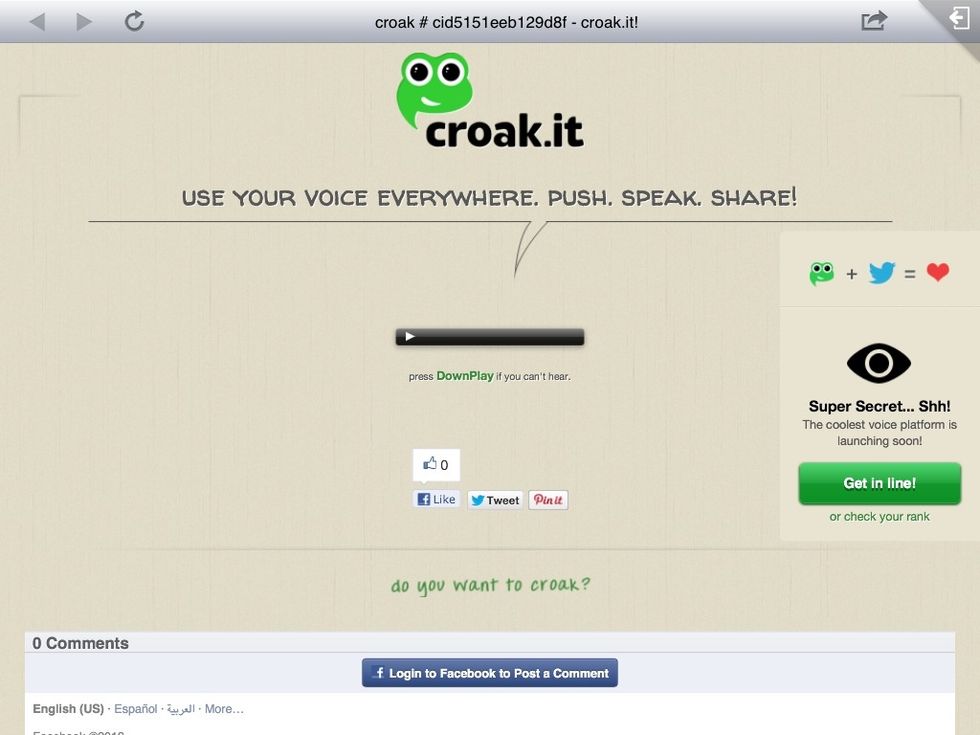Tweet this croak
This screenshot has width=980, height=735.
[x=495, y=500]
